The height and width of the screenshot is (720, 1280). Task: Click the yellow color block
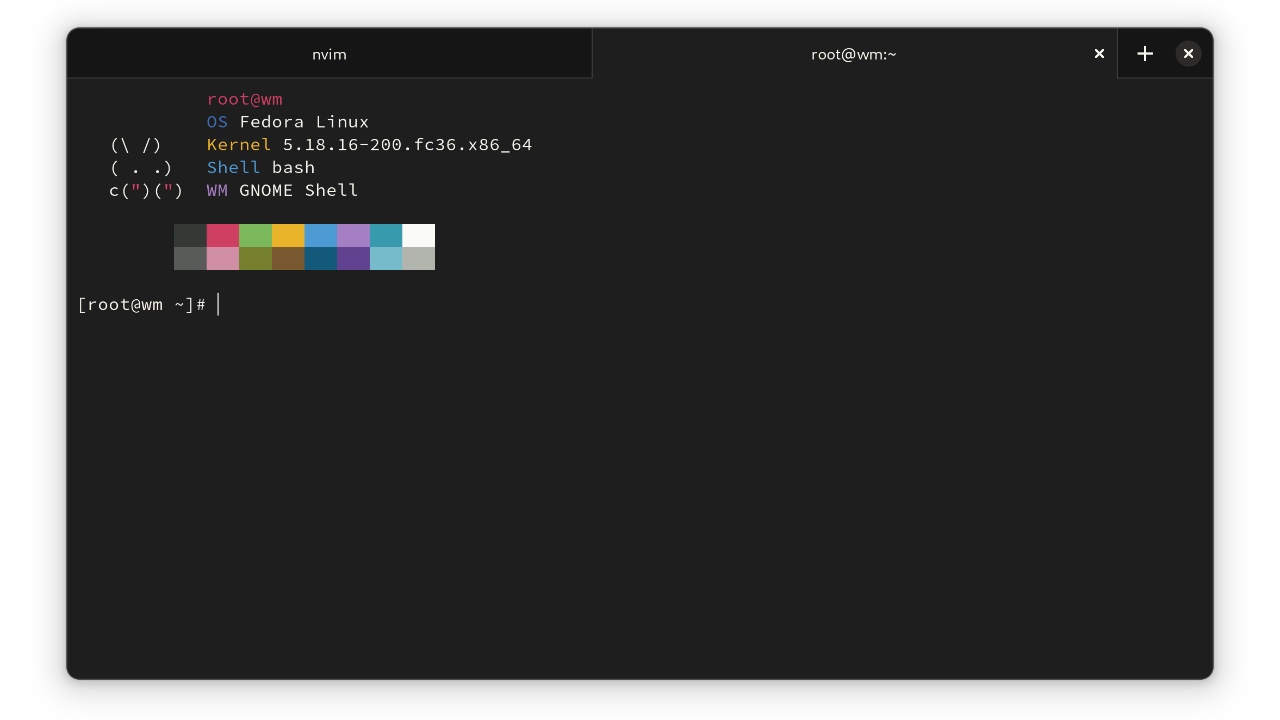pos(288,235)
